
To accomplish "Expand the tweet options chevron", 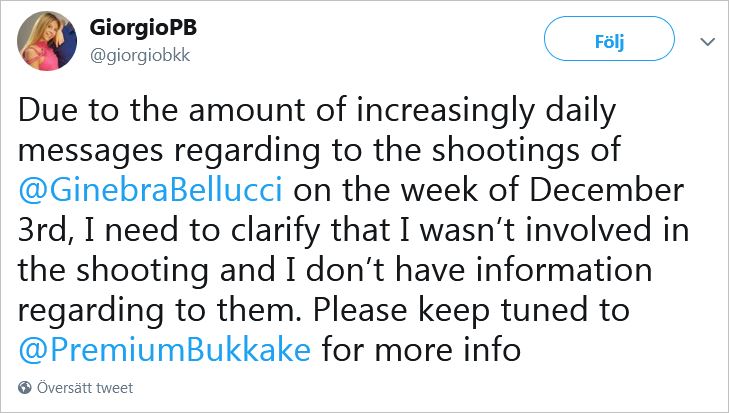I will (707, 42).
